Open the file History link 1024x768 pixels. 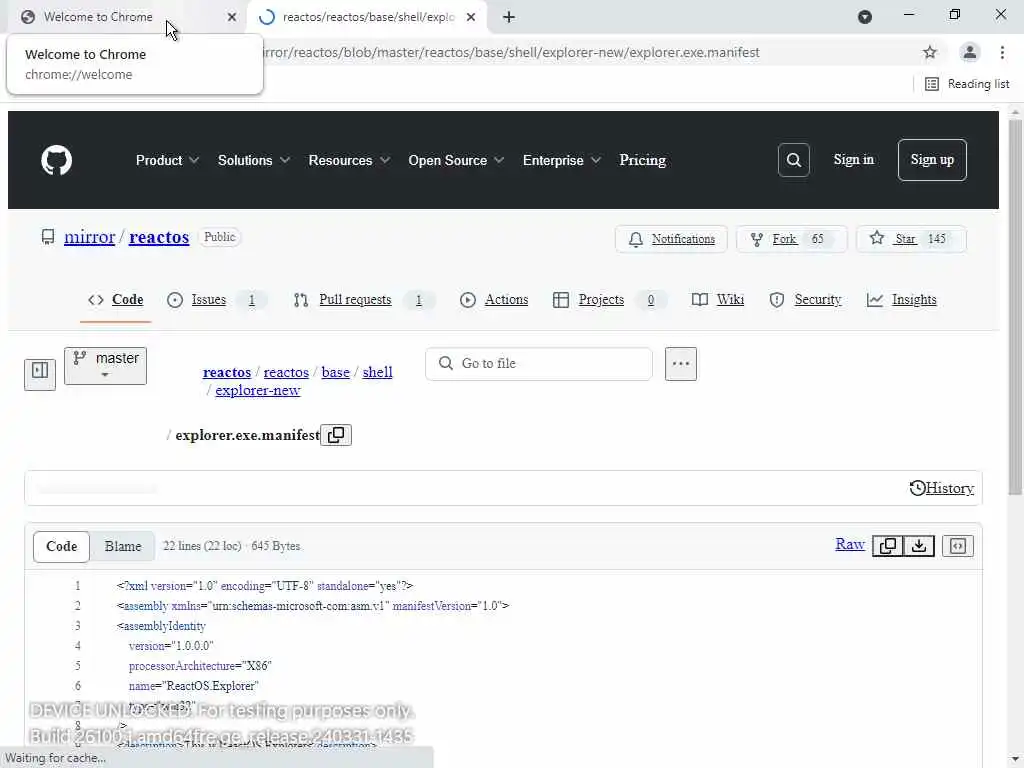pos(942,488)
